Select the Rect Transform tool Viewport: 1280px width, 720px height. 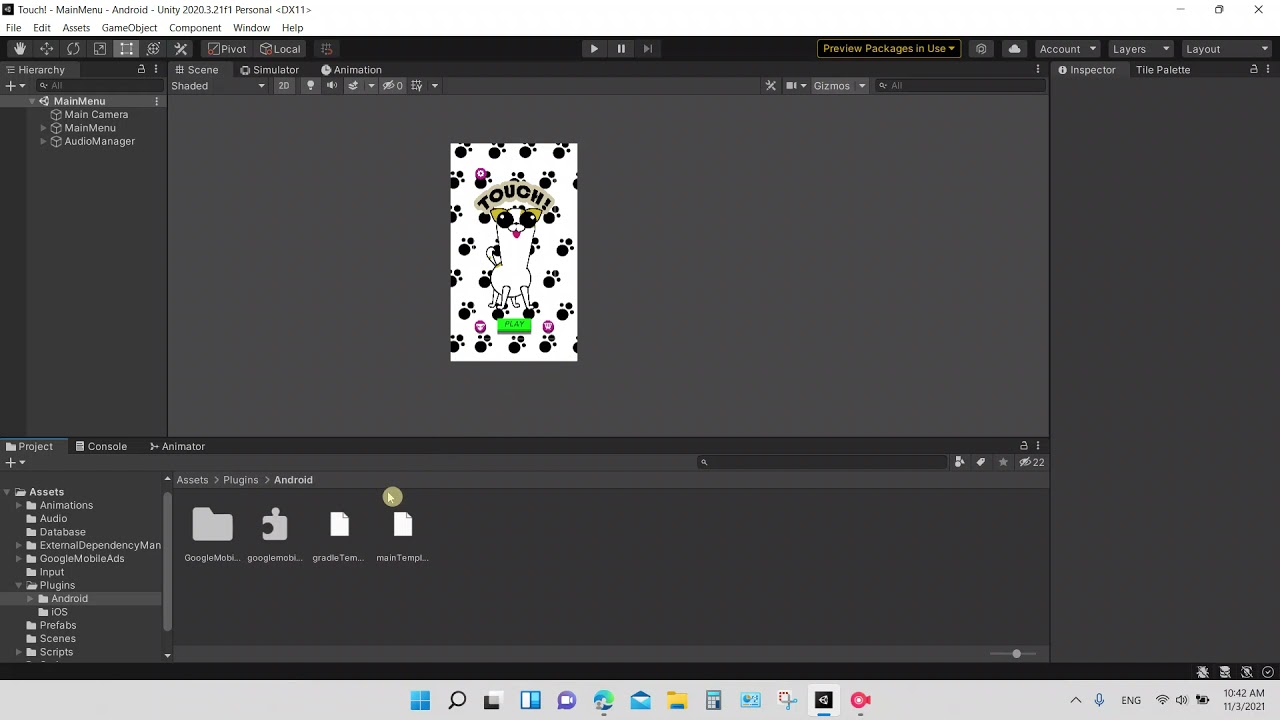126,48
